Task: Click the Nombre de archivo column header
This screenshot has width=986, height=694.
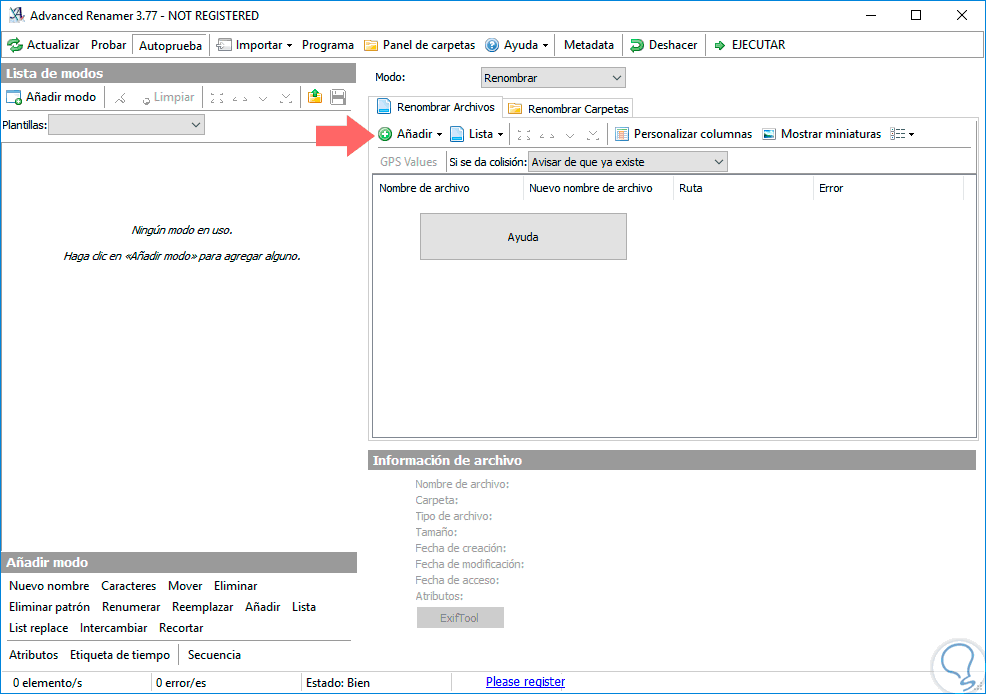Action: click(x=448, y=188)
